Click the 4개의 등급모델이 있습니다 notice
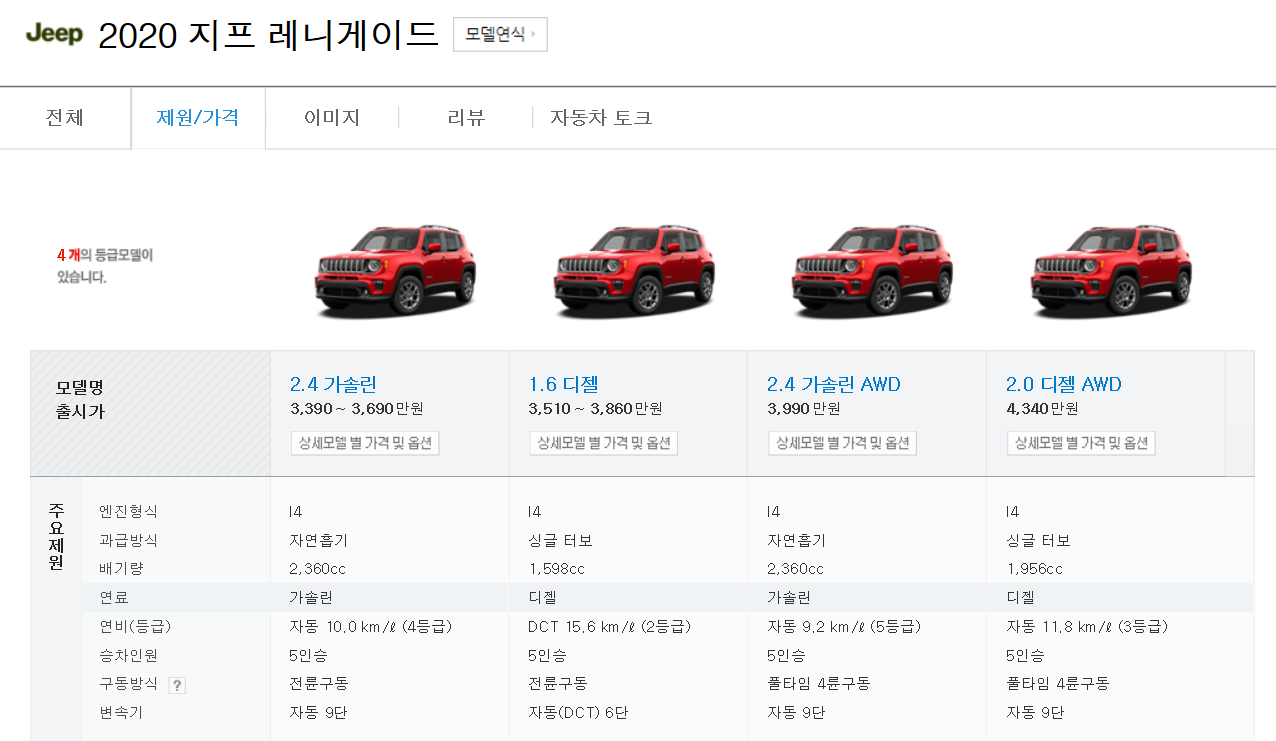This screenshot has height=741, width=1276. [105, 266]
